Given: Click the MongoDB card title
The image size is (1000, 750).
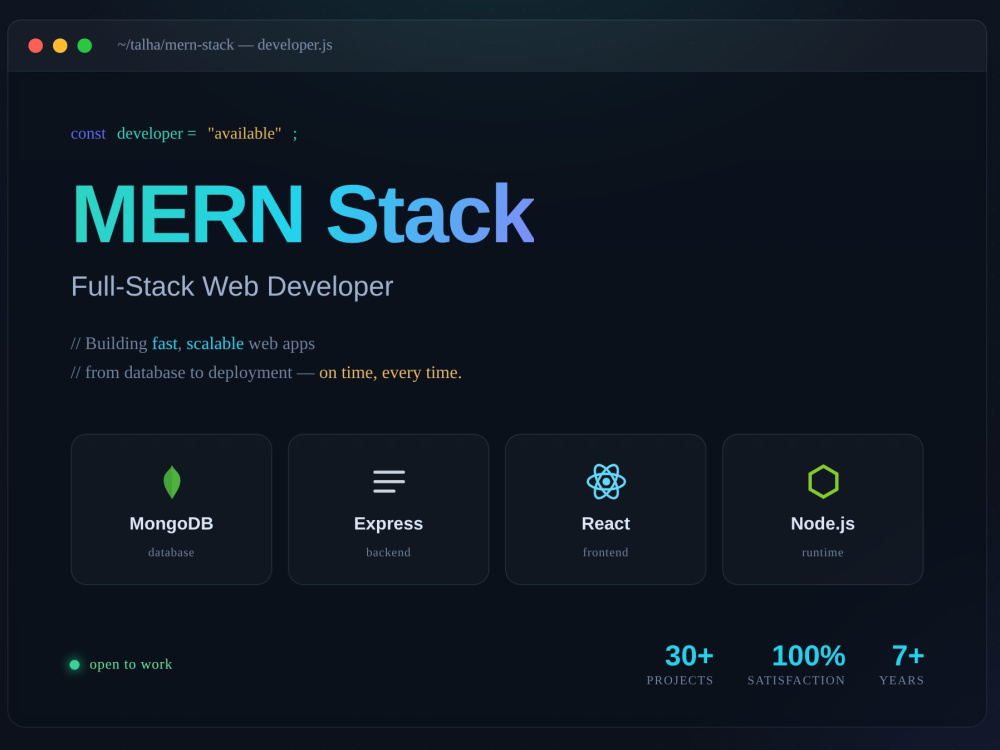Looking at the screenshot, I should pos(172,524).
